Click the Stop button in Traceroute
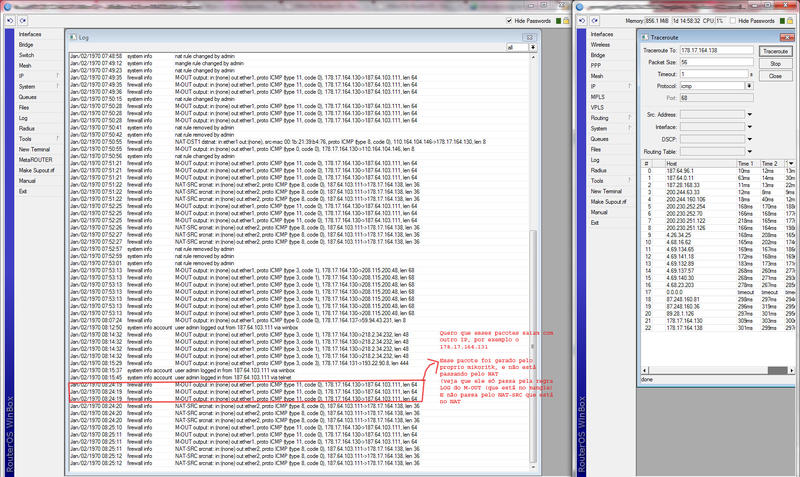Image resolution: width=800 pixels, height=477 pixels. [776, 64]
